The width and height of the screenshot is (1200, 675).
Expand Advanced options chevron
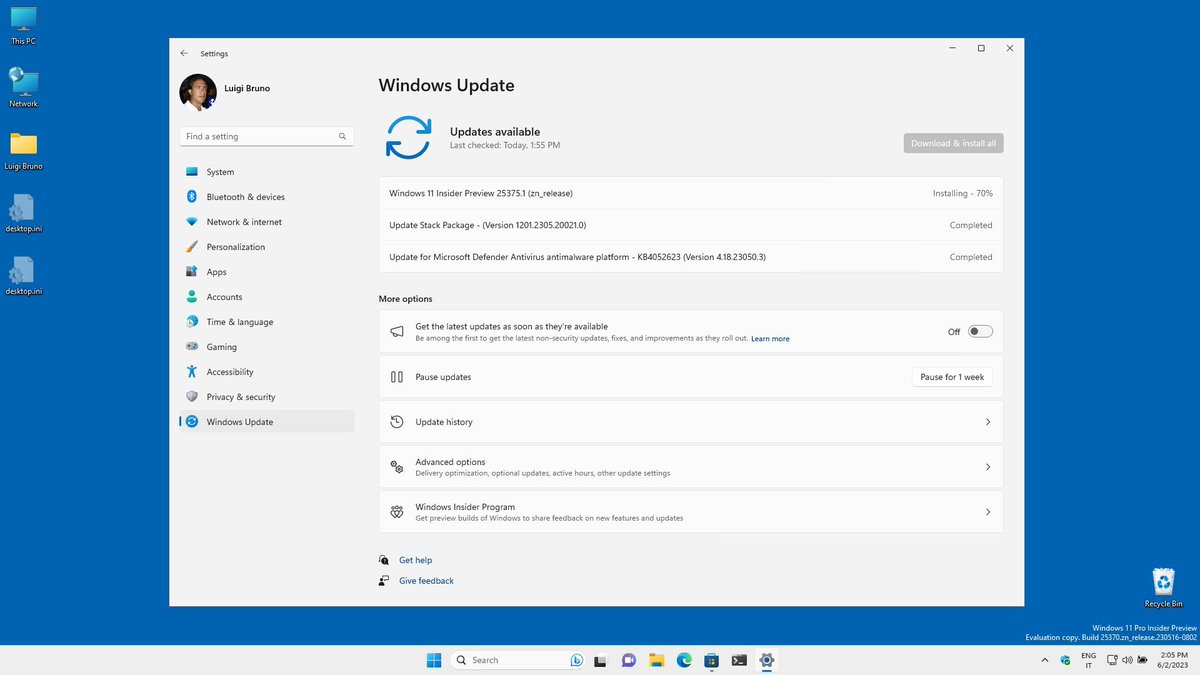pos(988,467)
